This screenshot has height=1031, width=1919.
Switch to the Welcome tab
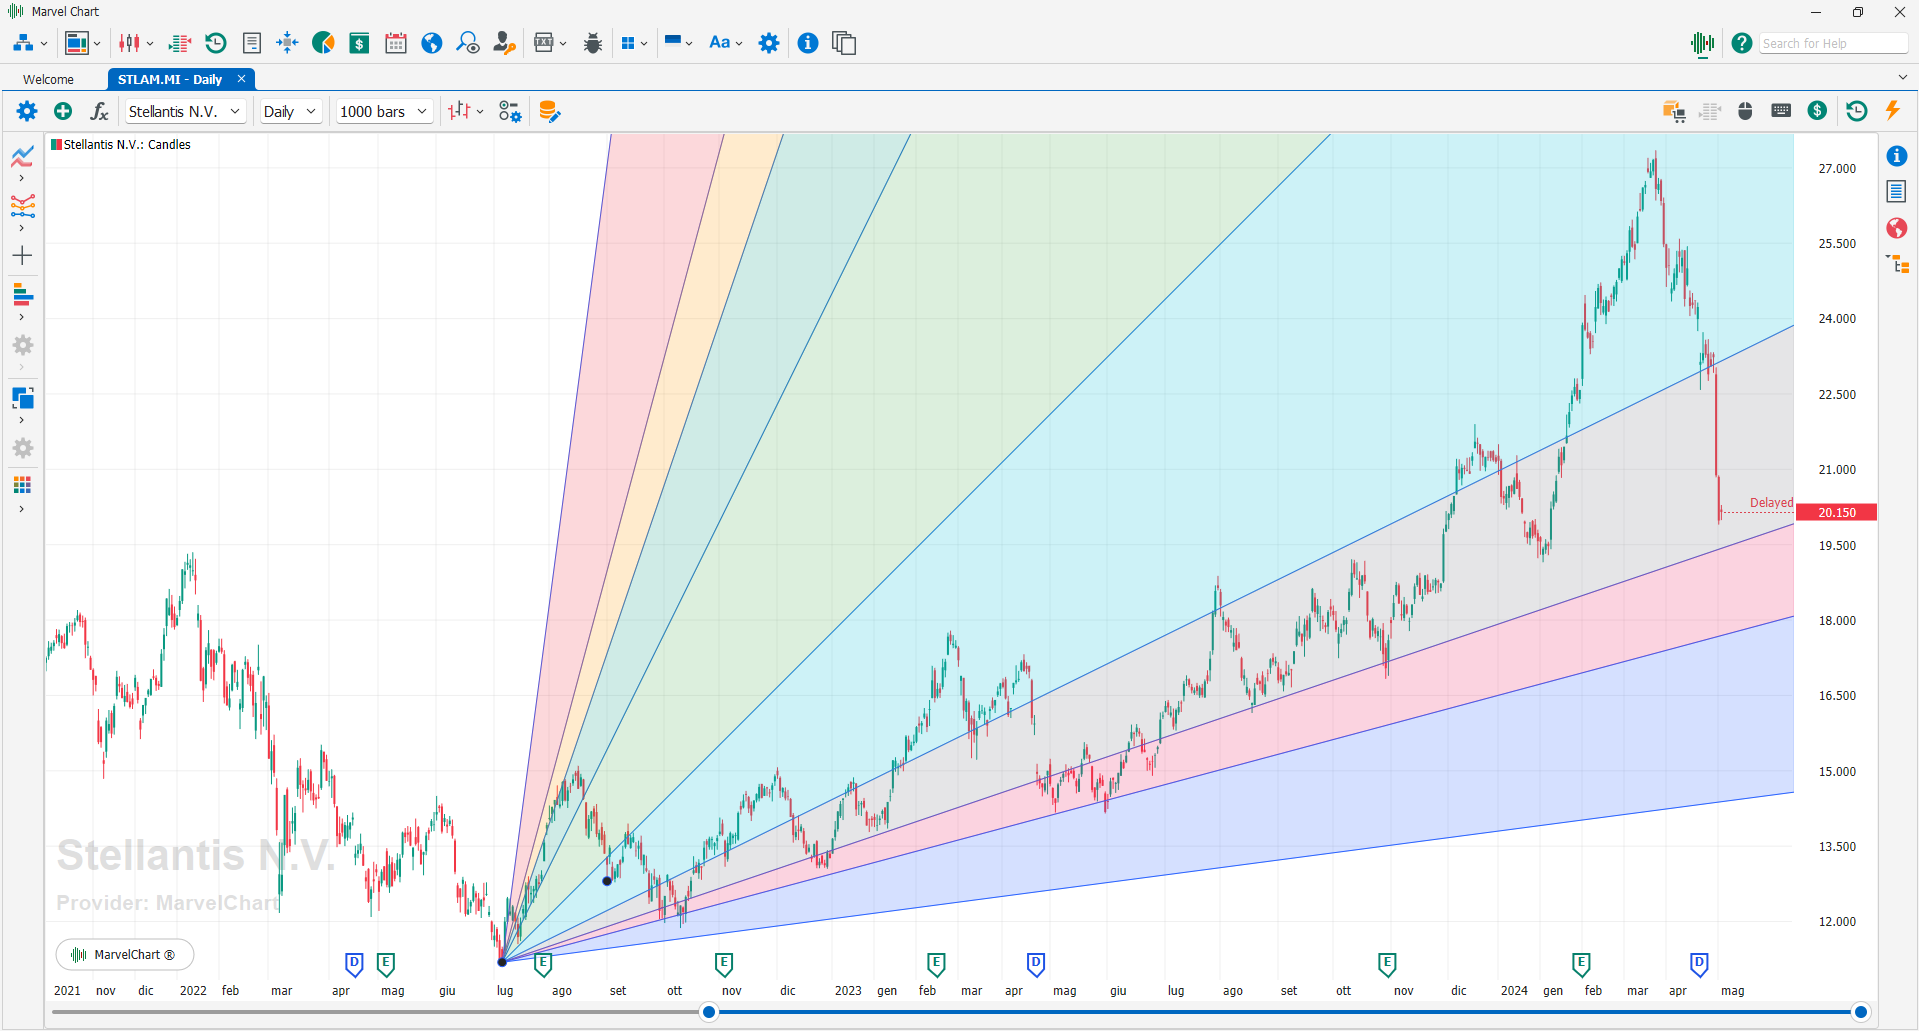(48, 79)
